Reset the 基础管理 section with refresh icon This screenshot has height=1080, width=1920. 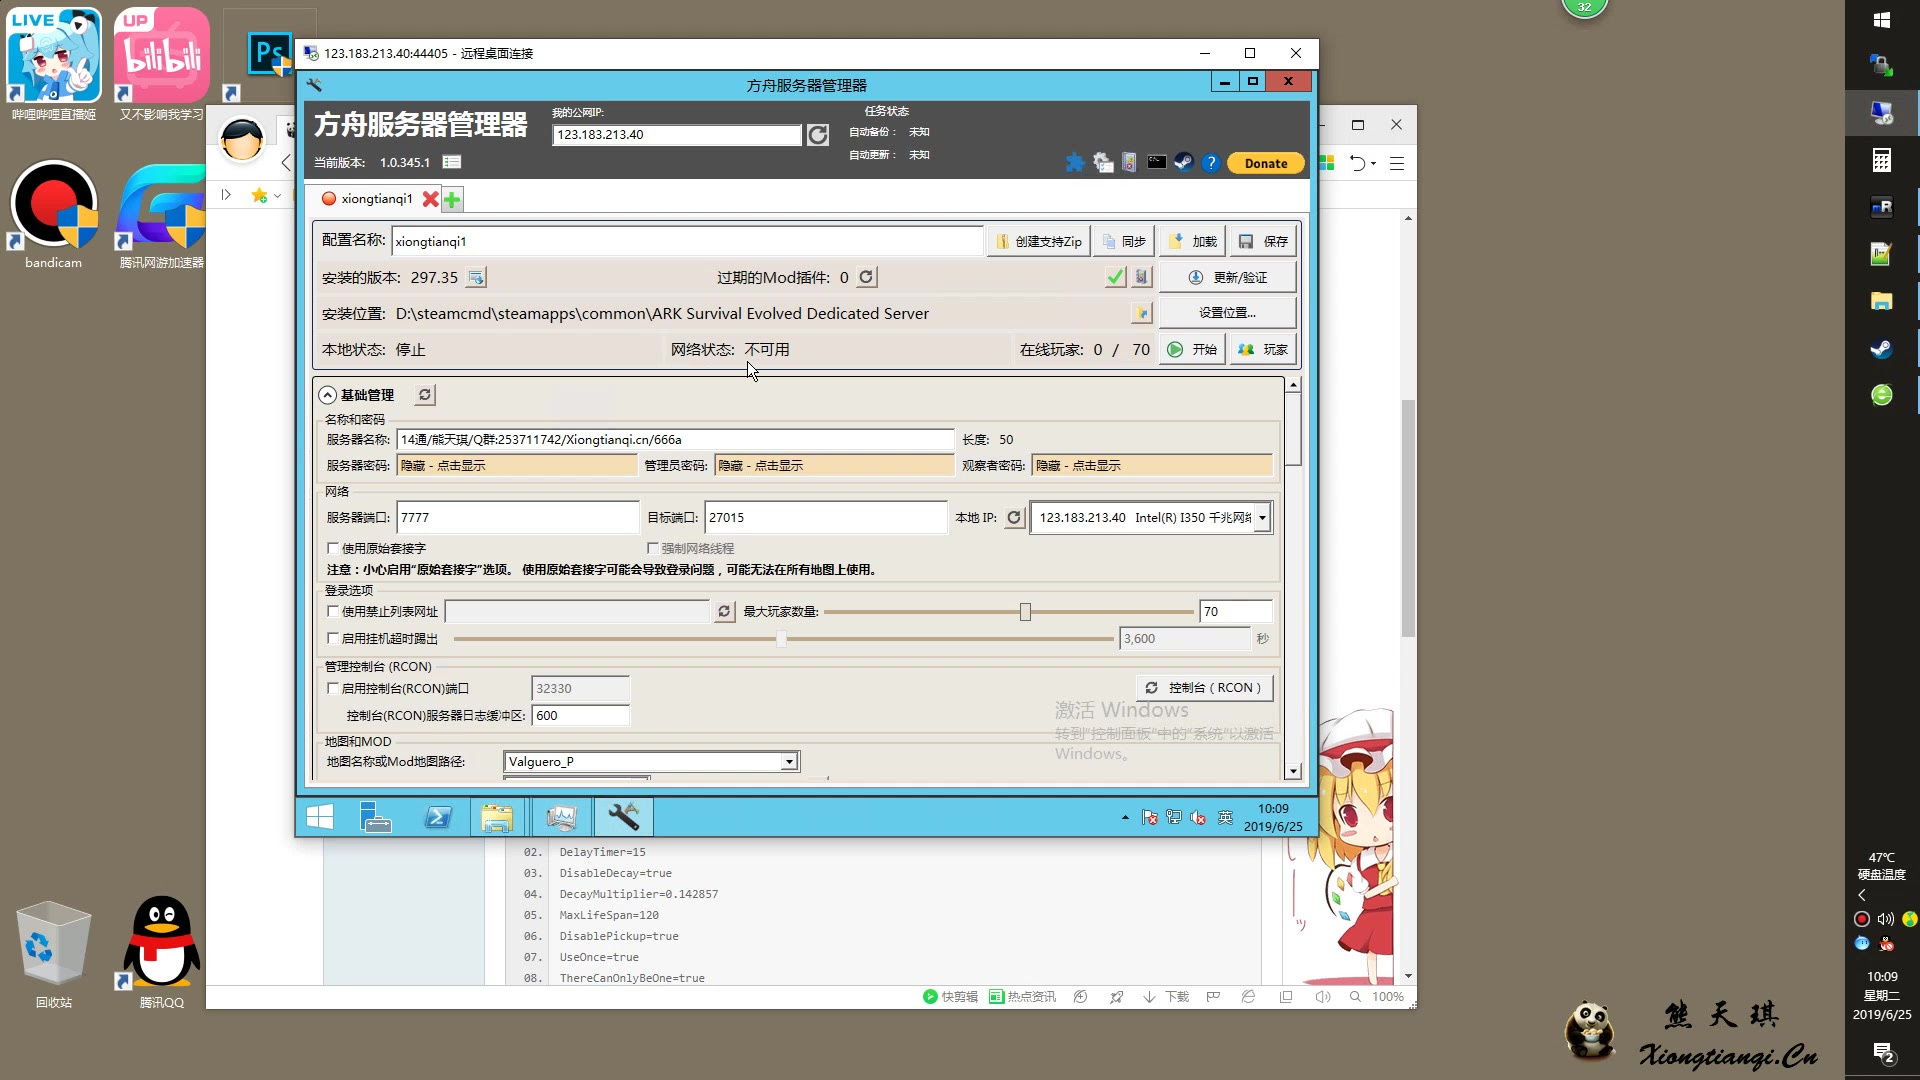[425, 395]
